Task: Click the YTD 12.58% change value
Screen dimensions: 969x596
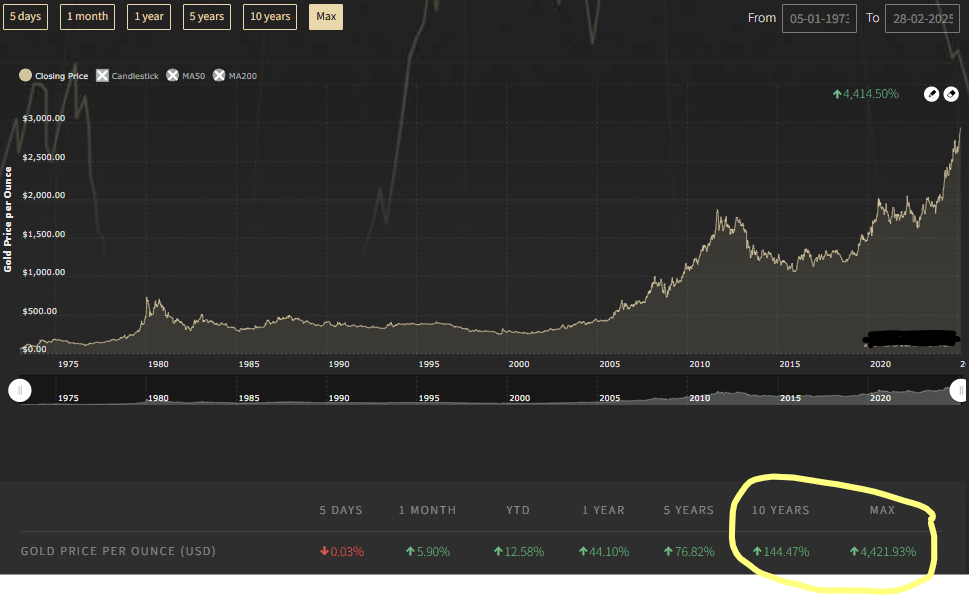Action: (x=518, y=552)
